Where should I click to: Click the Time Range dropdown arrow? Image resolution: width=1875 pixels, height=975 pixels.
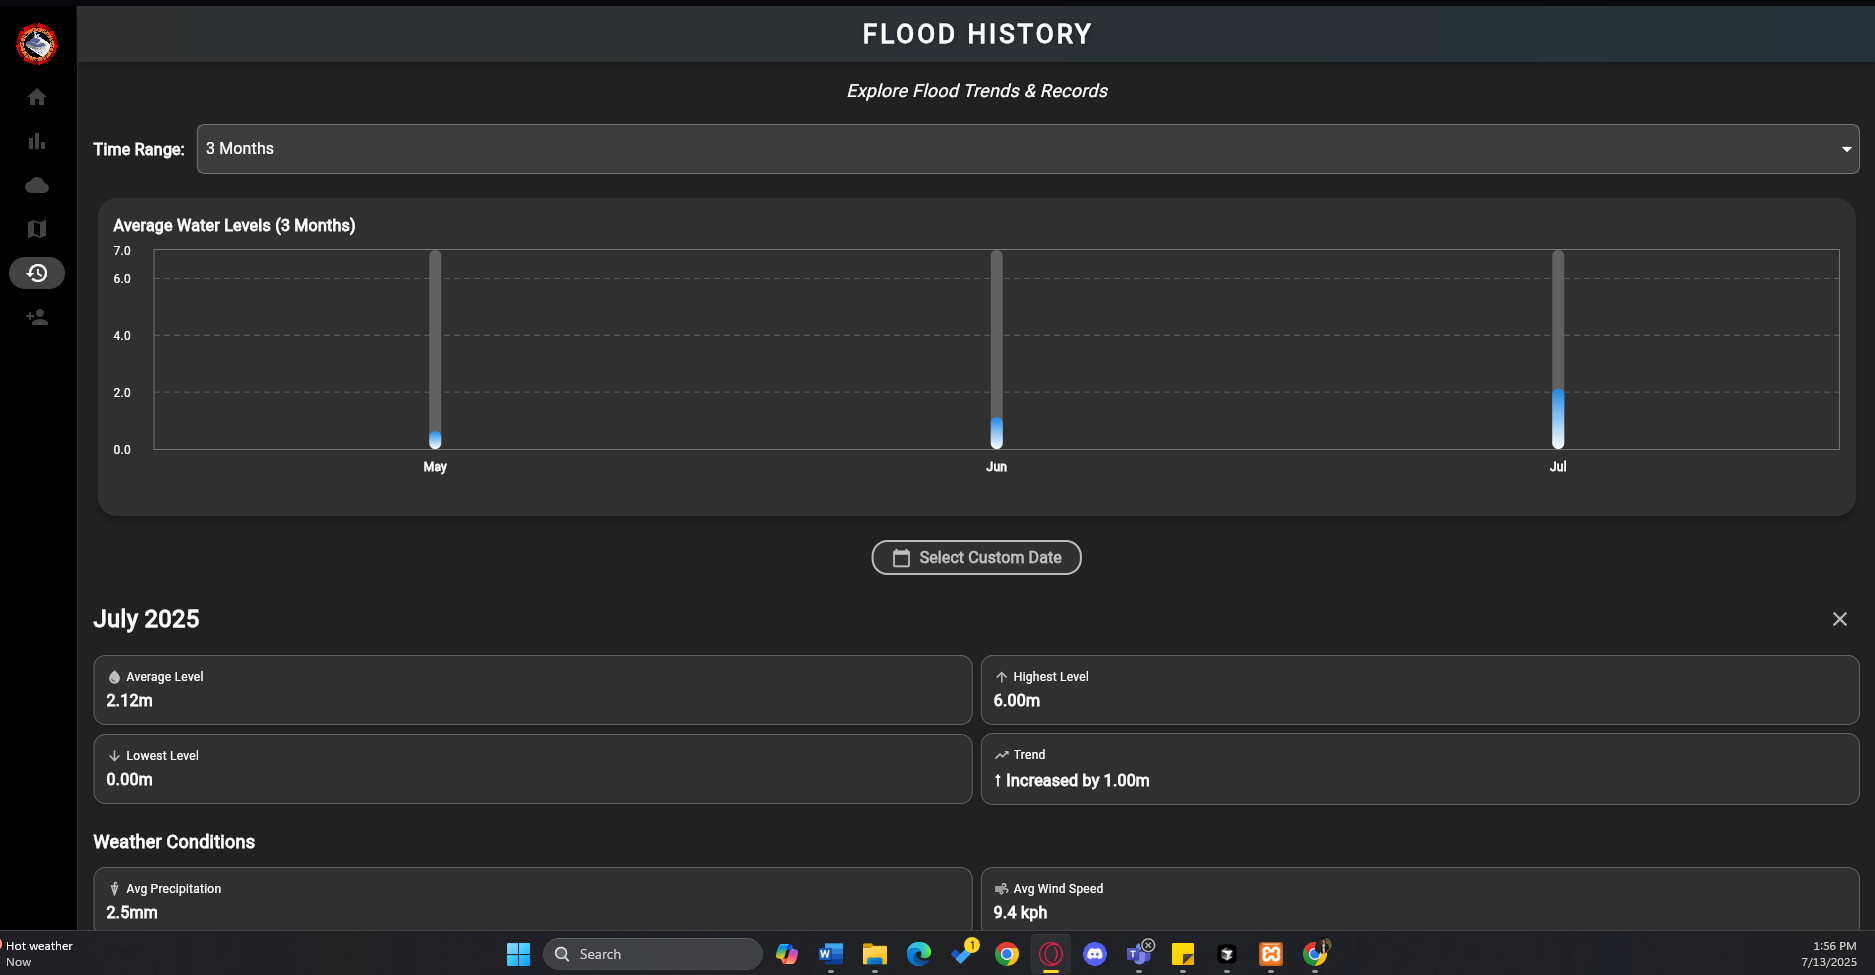1846,149
